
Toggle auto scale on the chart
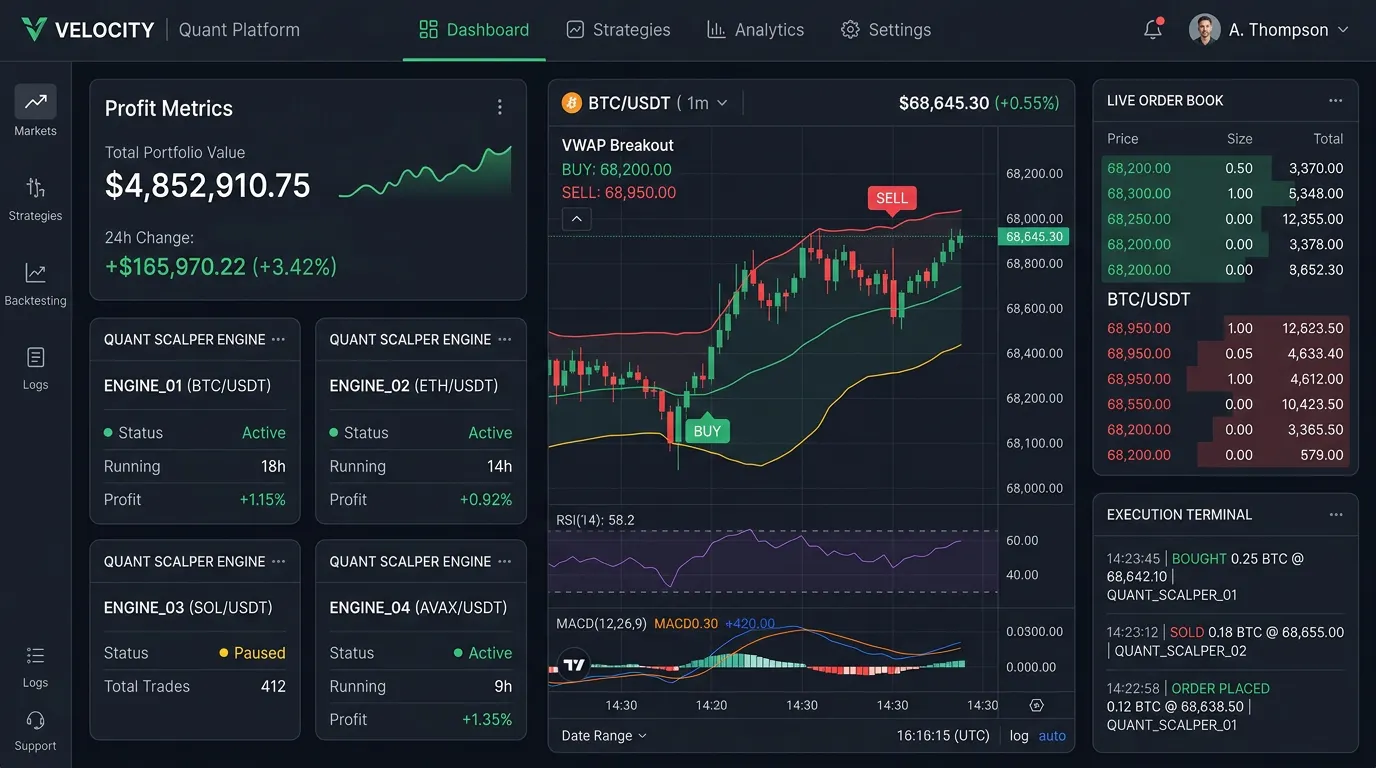tap(1052, 736)
